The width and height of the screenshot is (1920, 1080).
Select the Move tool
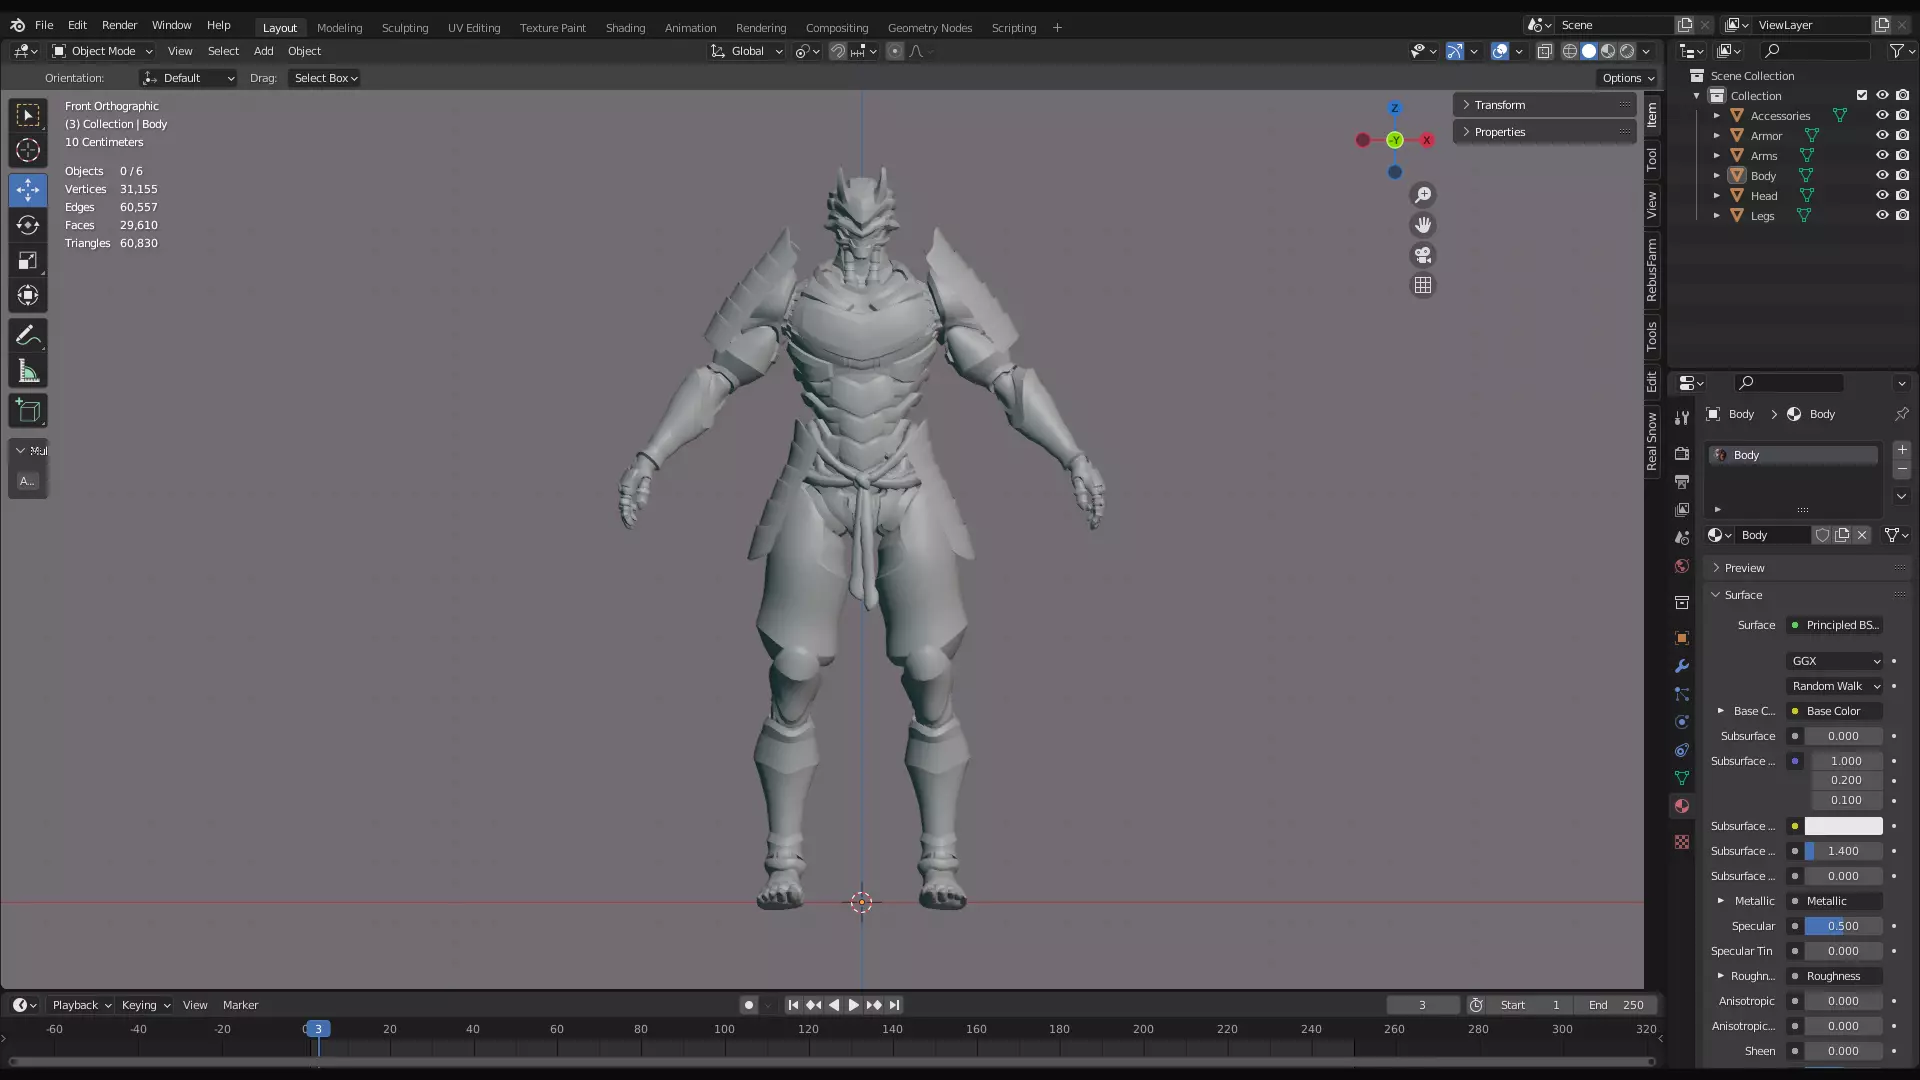(x=28, y=189)
